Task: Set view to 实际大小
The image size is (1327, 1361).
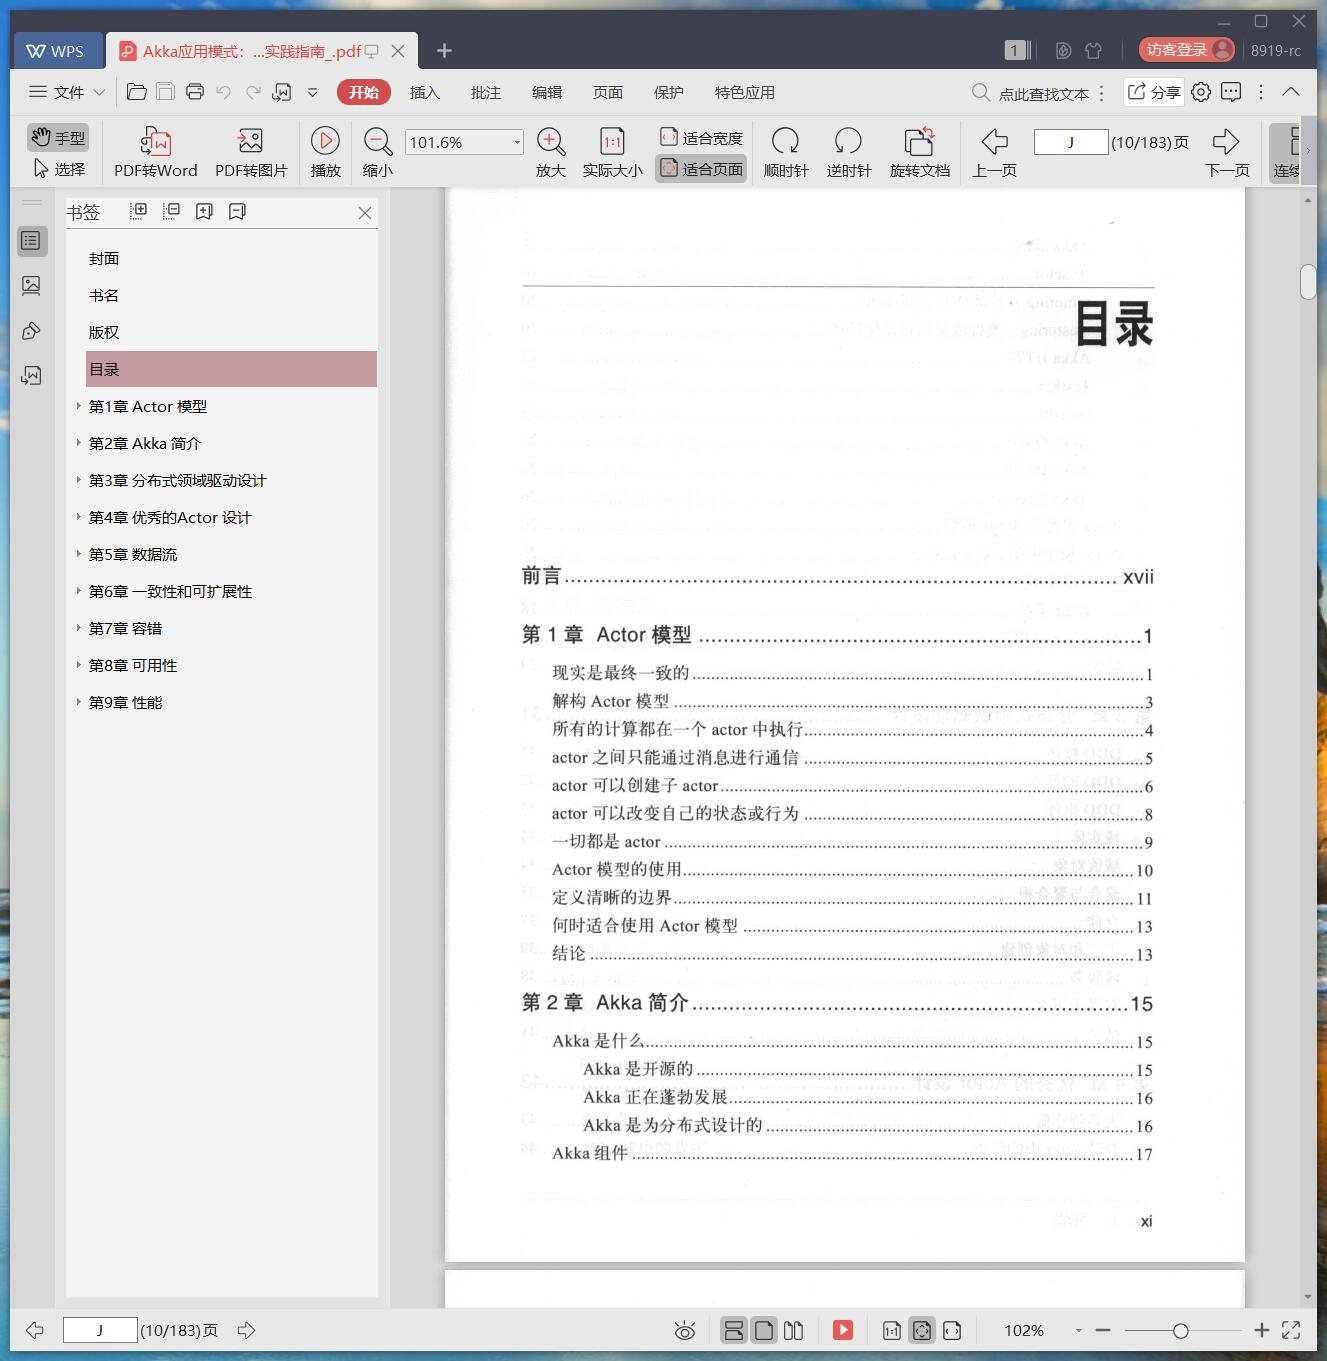Action: click(x=612, y=152)
